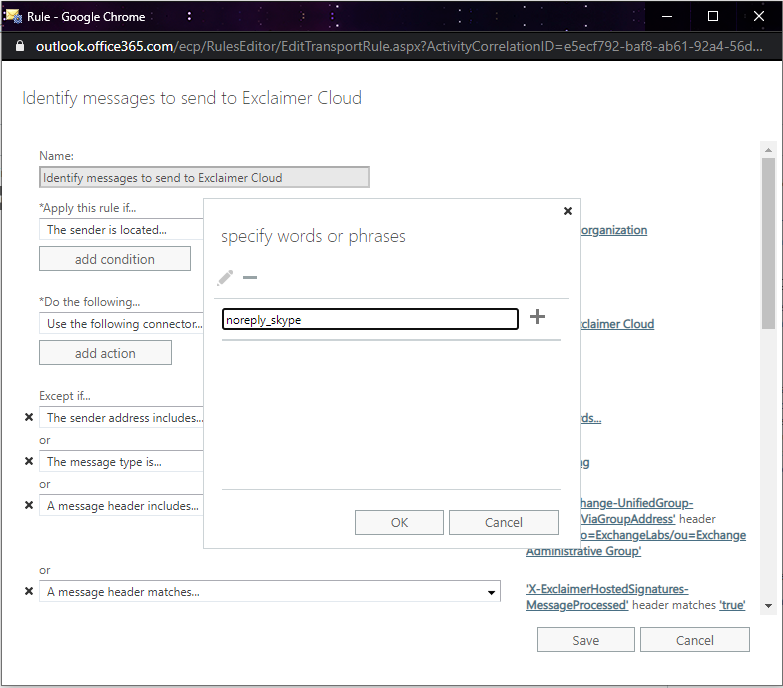This screenshot has height=688, width=783.
Task: Remove the 'message type is' exception
Action: tap(29, 462)
